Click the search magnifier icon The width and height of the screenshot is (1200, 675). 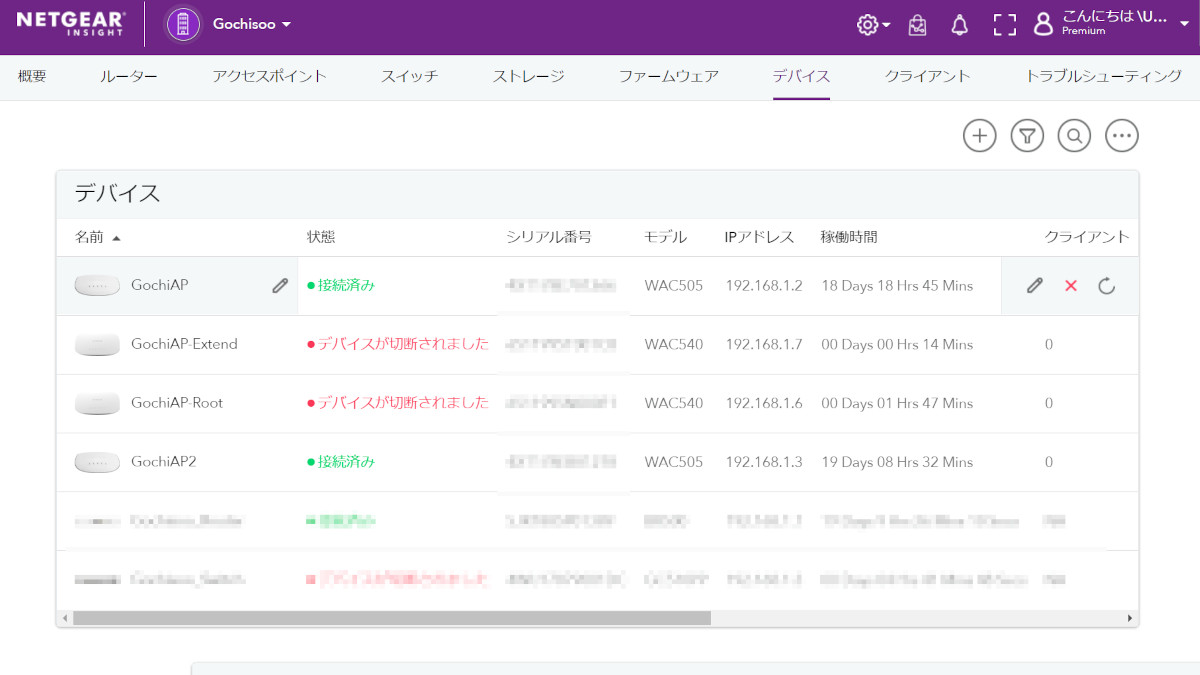[1074, 136]
